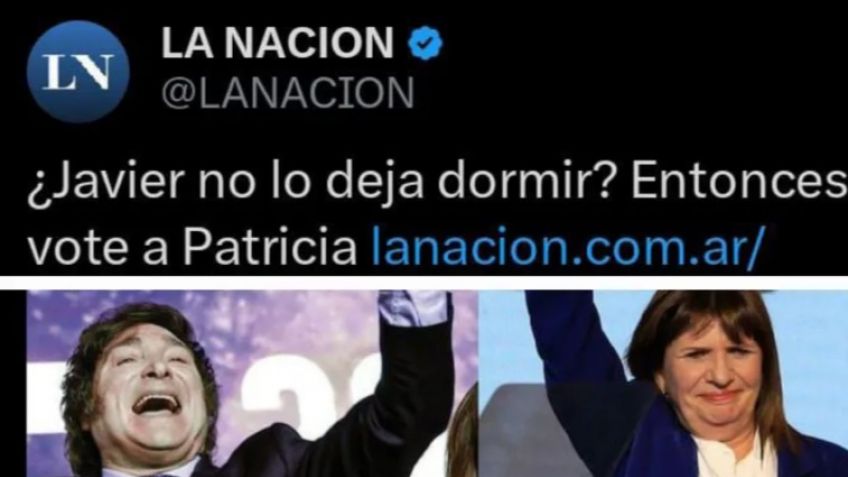Click the face of the woman in blue
This screenshot has width=848, height=477.
pos(714,379)
